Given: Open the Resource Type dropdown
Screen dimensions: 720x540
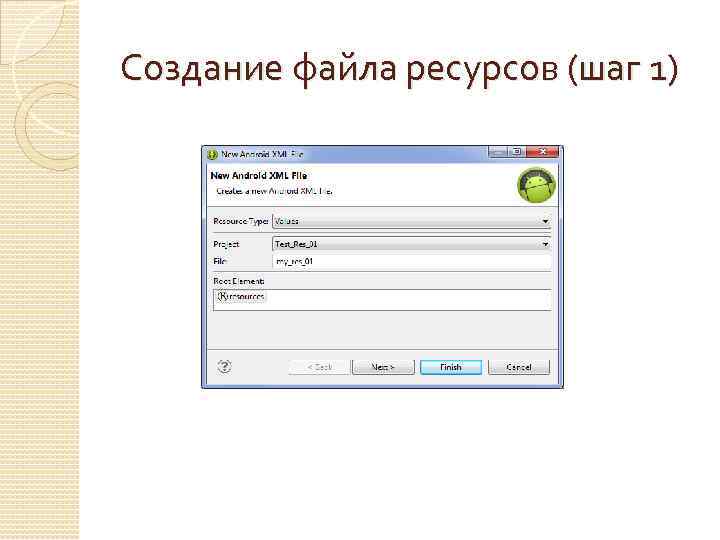Looking at the screenshot, I should click(412, 221).
